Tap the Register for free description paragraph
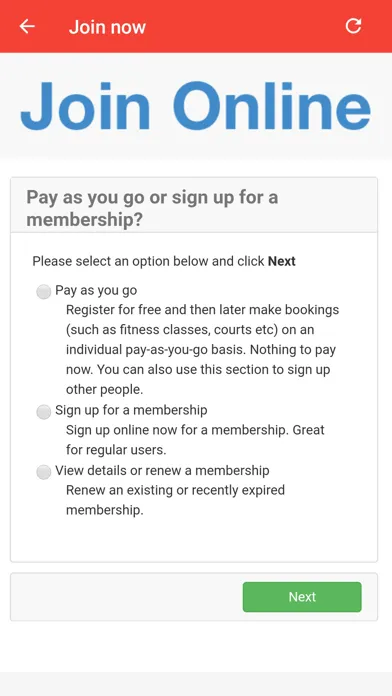The image size is (392, 696). [x=202, y=349]
